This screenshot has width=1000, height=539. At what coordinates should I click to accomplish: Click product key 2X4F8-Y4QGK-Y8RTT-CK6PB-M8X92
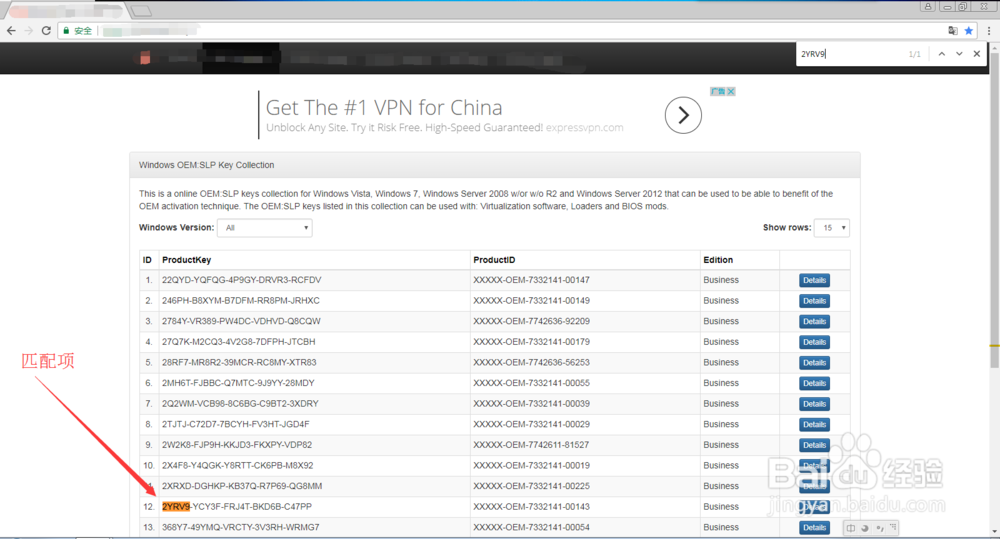point(237,466)
